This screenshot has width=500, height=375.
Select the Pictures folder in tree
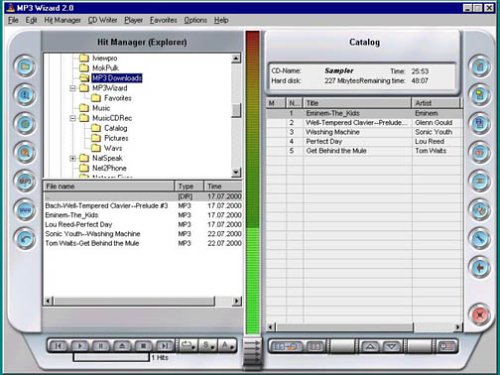(116, 138)
